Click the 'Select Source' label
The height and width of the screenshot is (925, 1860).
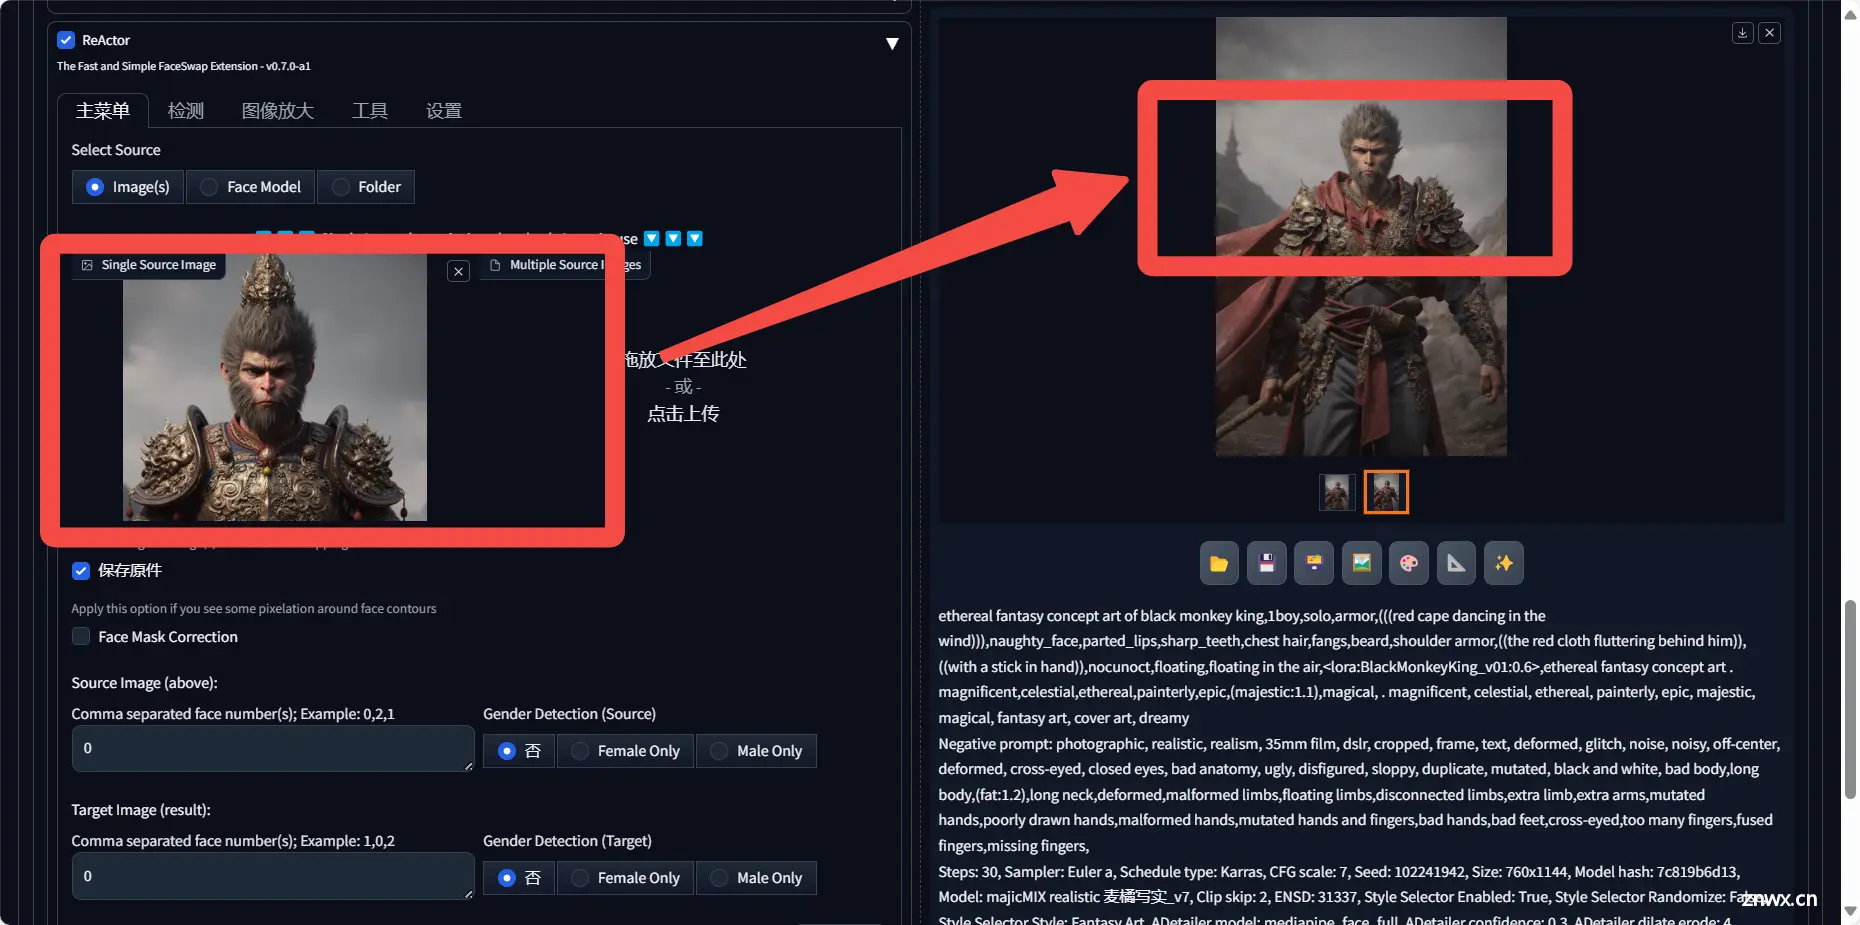[116, 150]
